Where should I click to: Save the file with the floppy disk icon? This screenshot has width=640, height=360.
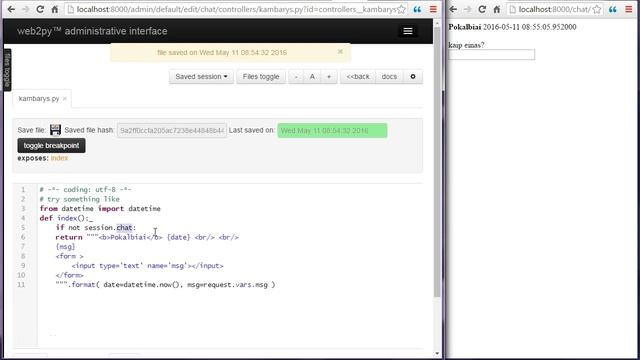(x=55, y=130)
